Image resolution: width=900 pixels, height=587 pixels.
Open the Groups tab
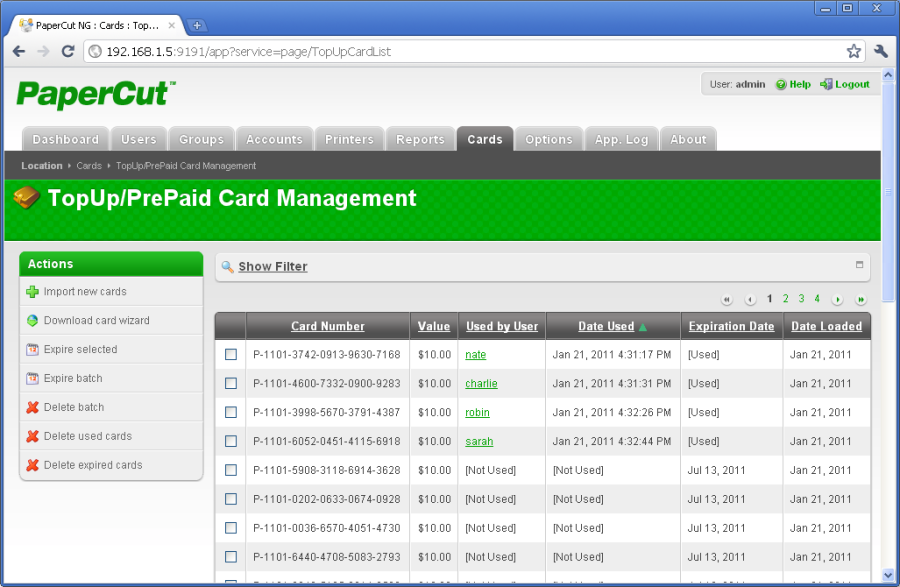(201, 139)
